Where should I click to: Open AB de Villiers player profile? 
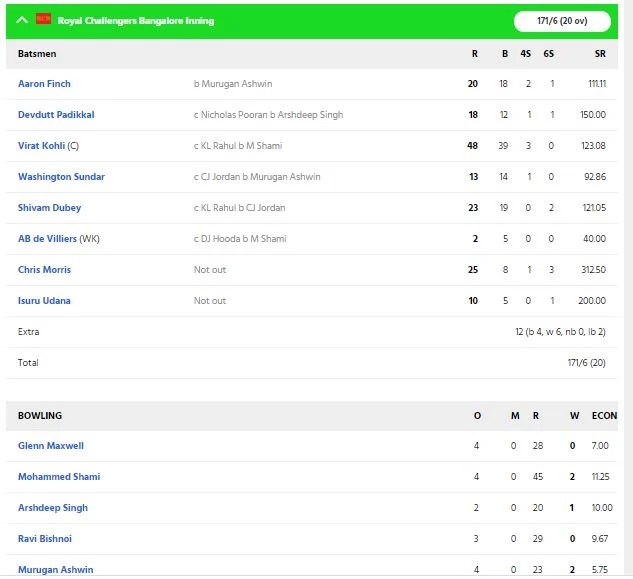click(47, 239)
